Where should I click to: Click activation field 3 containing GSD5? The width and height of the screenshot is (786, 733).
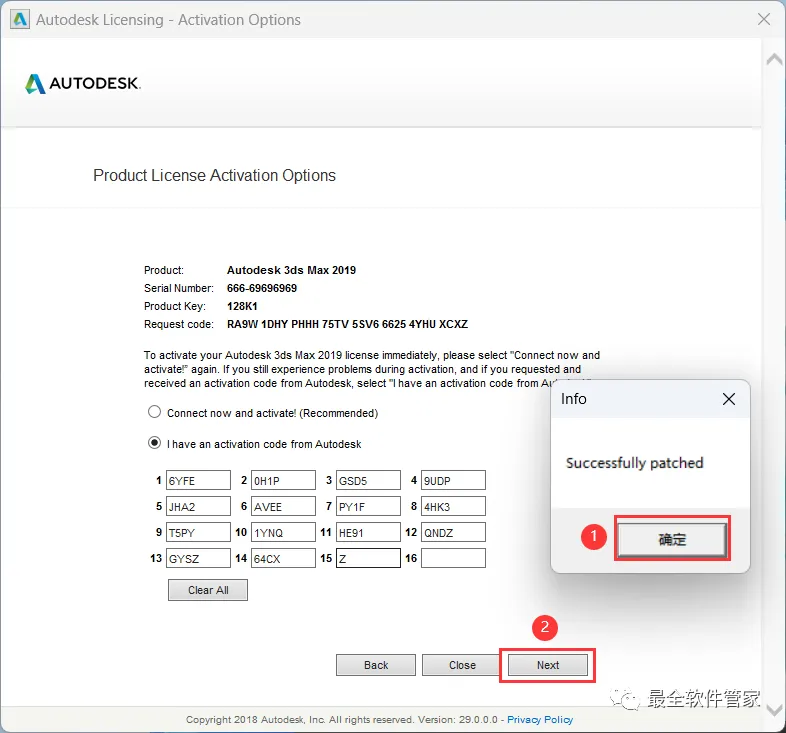coord(368,480)
